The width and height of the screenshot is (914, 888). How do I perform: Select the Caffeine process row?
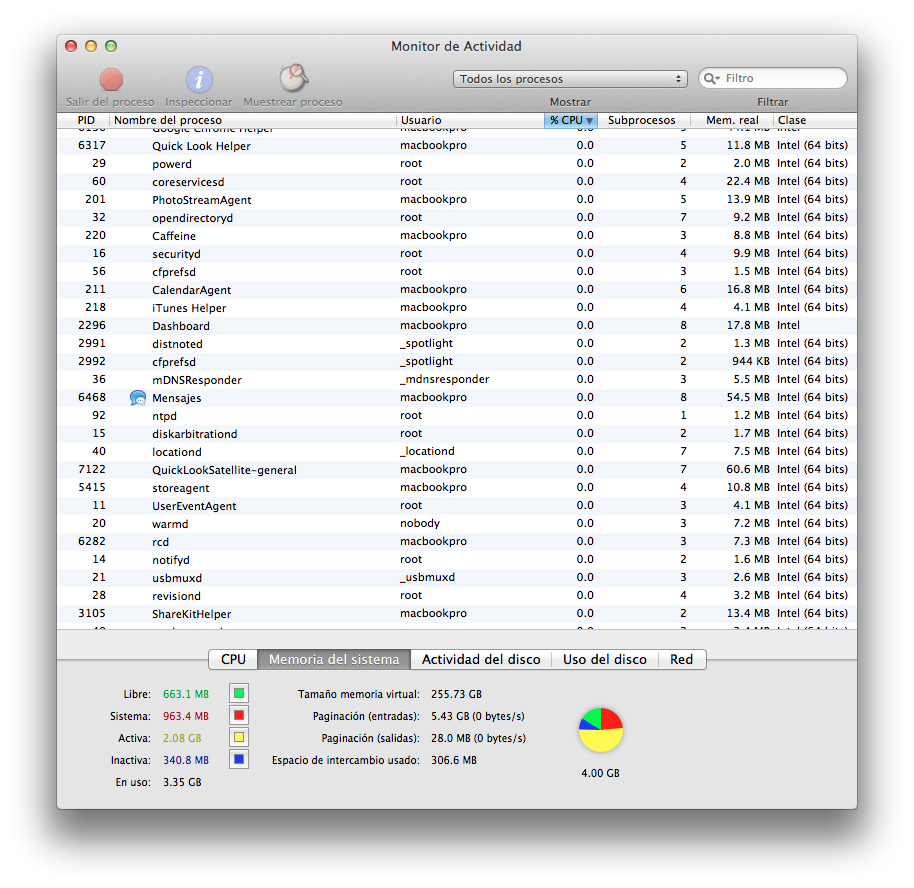(x=457, y=236)
